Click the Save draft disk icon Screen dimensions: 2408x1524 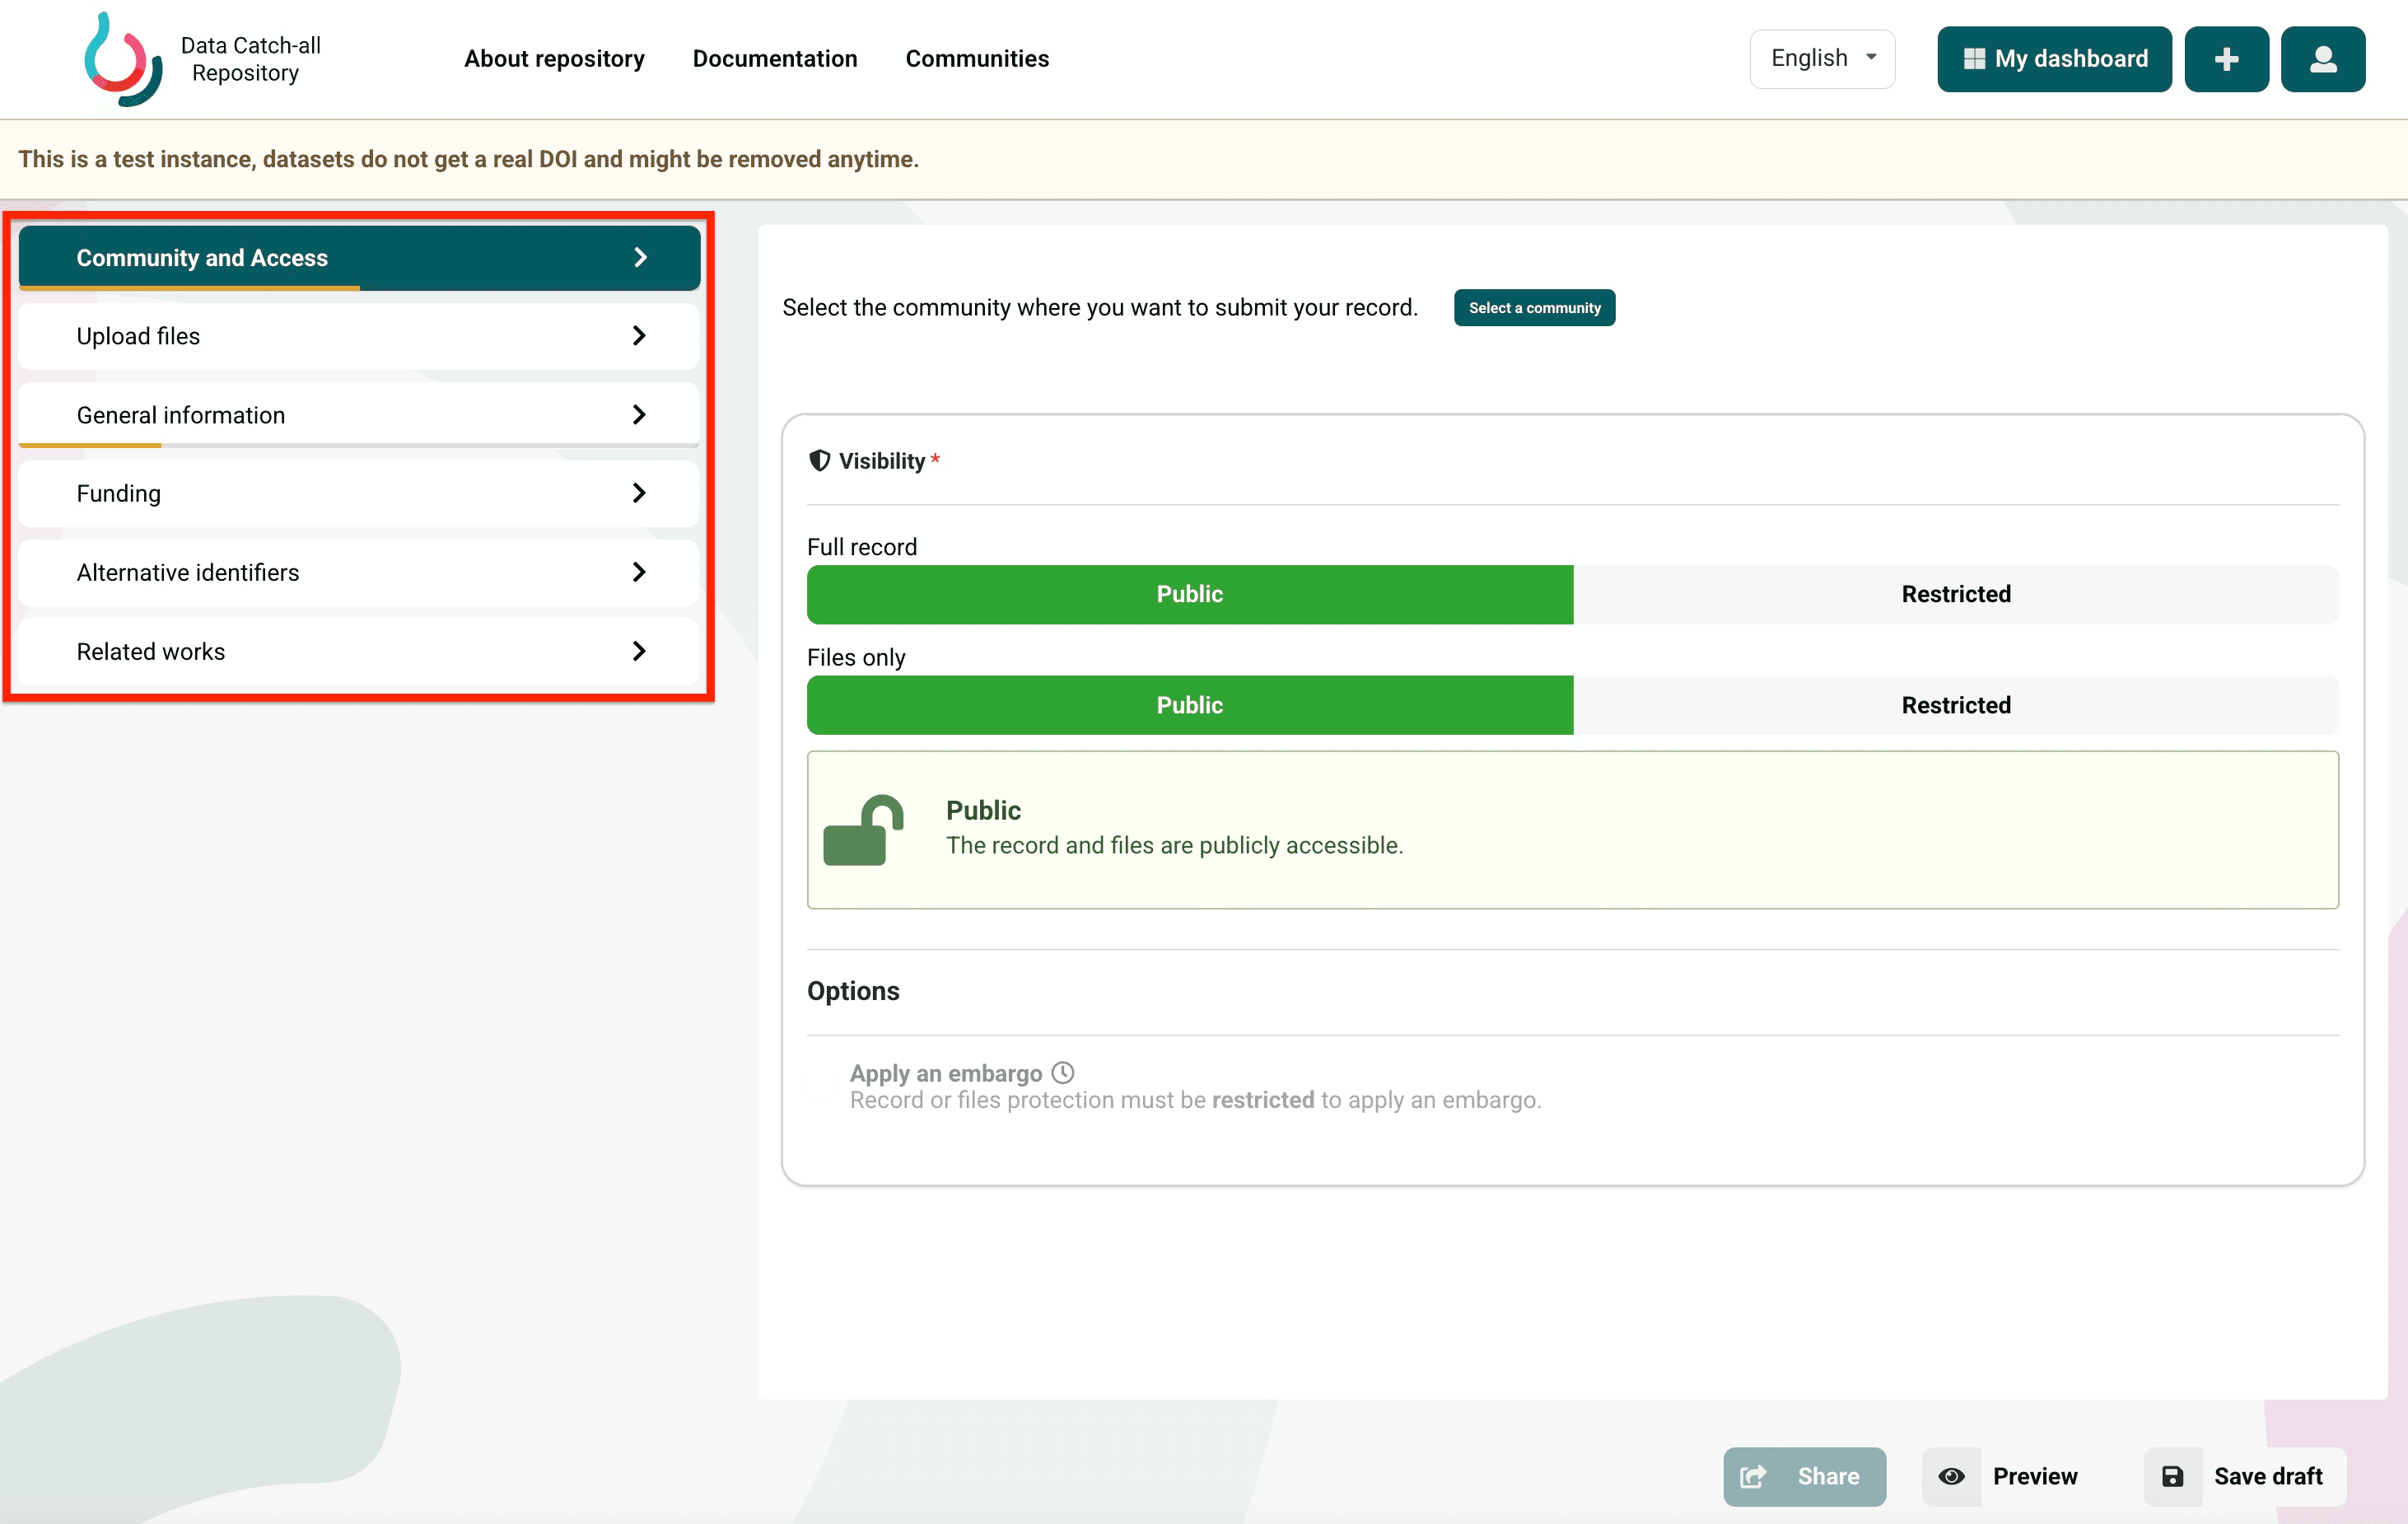pos(2172,1476)
